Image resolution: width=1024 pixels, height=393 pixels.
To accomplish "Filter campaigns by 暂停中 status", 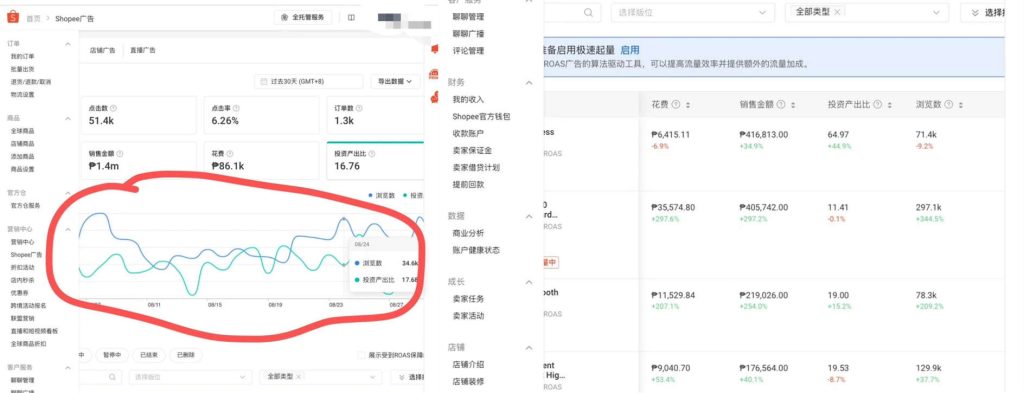I will (111, 355).
